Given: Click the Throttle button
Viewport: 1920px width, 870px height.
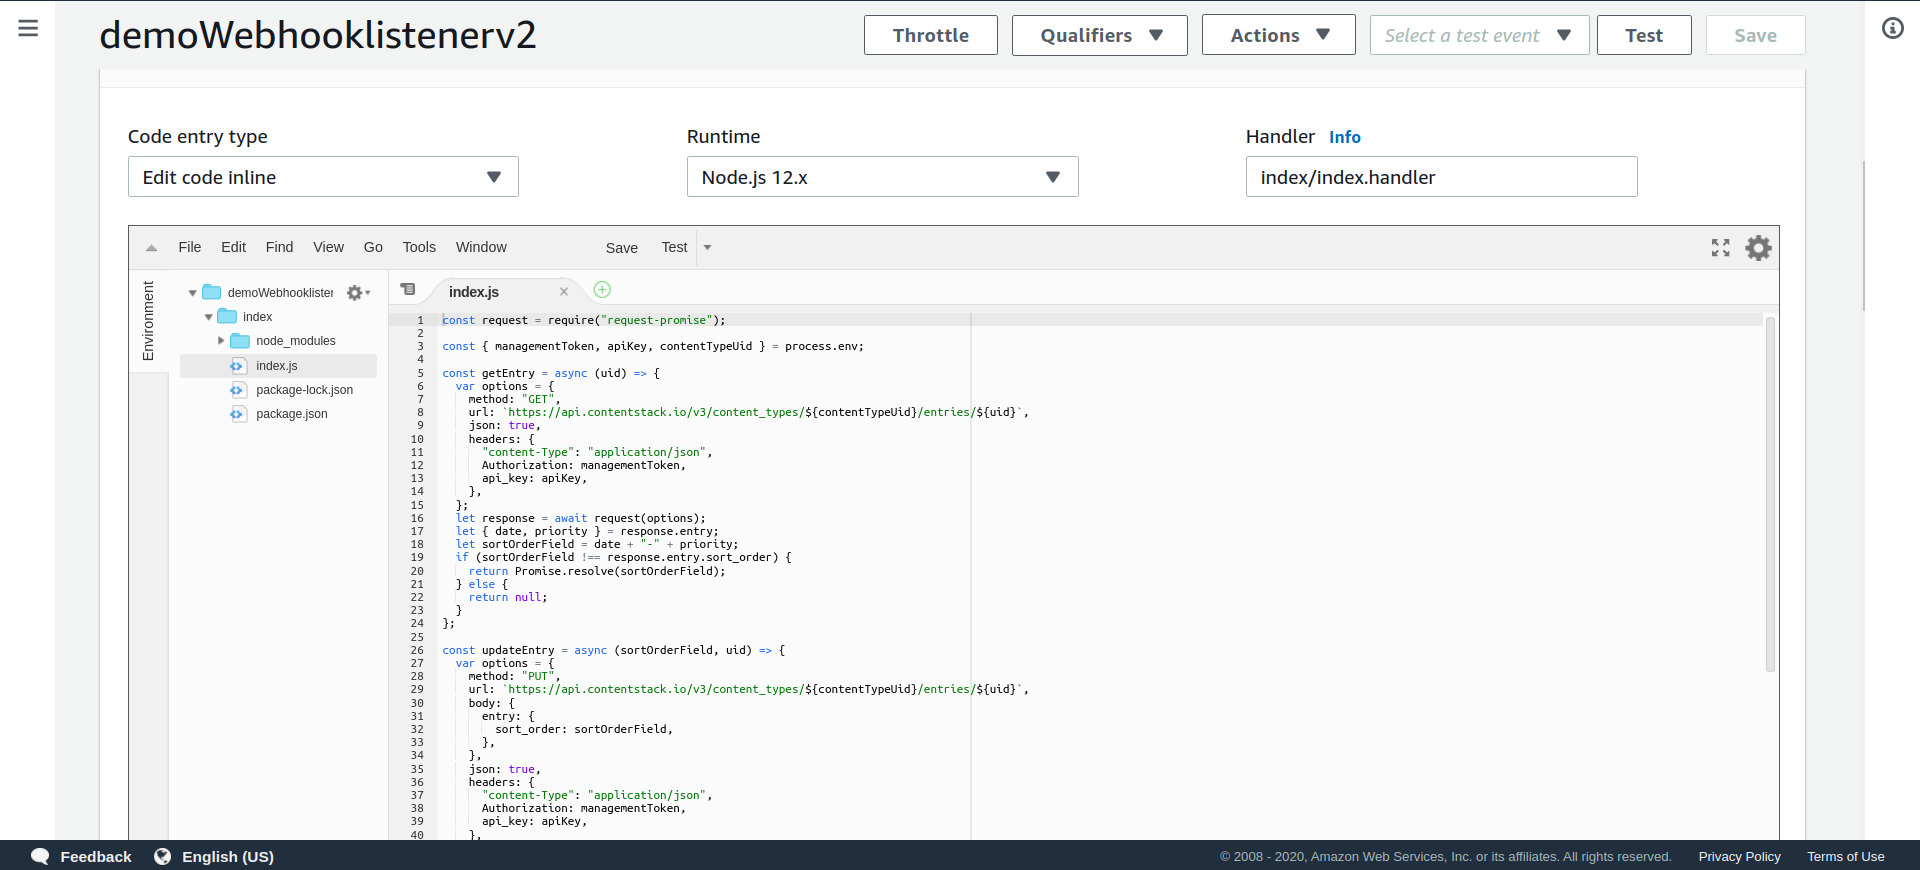Looking at the screenshot, I should [931, 35].
